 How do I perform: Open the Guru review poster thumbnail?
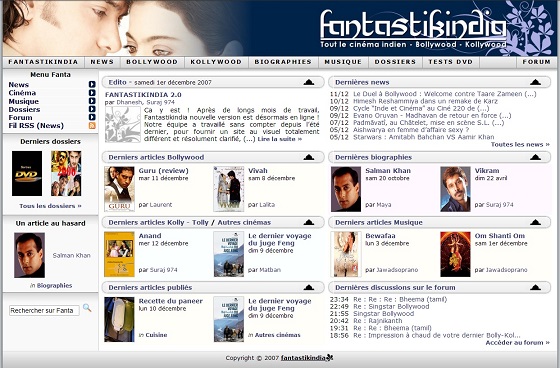pos(119,189)
